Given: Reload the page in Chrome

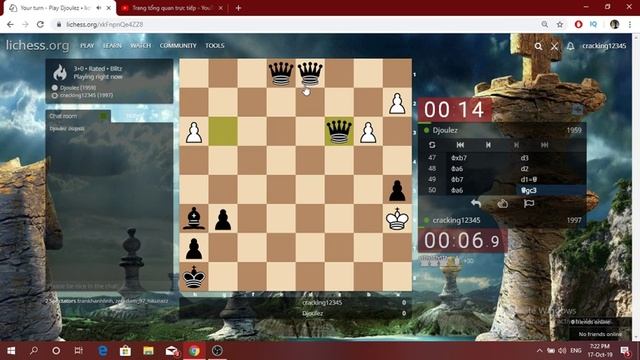Looking at the screenshot, I should coord(40,24).
